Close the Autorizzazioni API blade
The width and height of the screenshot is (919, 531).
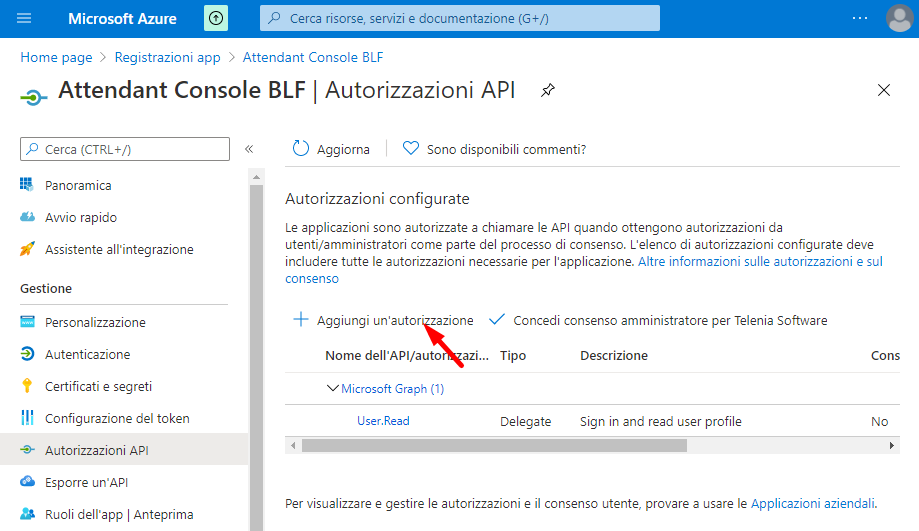tap(884, 90)
